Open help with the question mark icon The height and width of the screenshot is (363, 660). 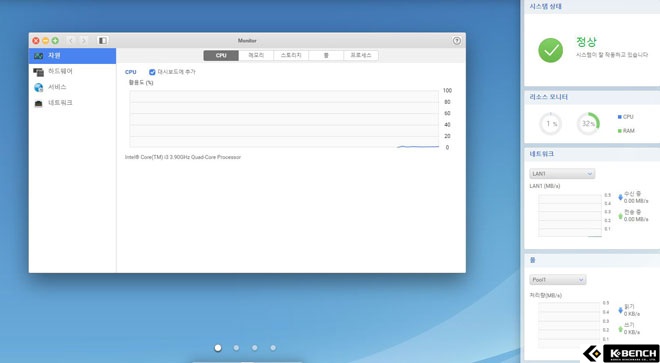pos(457,40)
